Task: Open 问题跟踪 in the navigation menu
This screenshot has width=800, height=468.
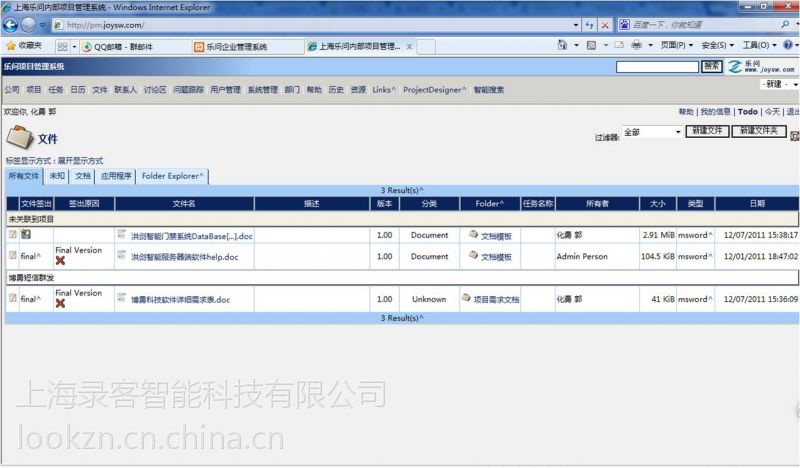Action: coord(188,90)
